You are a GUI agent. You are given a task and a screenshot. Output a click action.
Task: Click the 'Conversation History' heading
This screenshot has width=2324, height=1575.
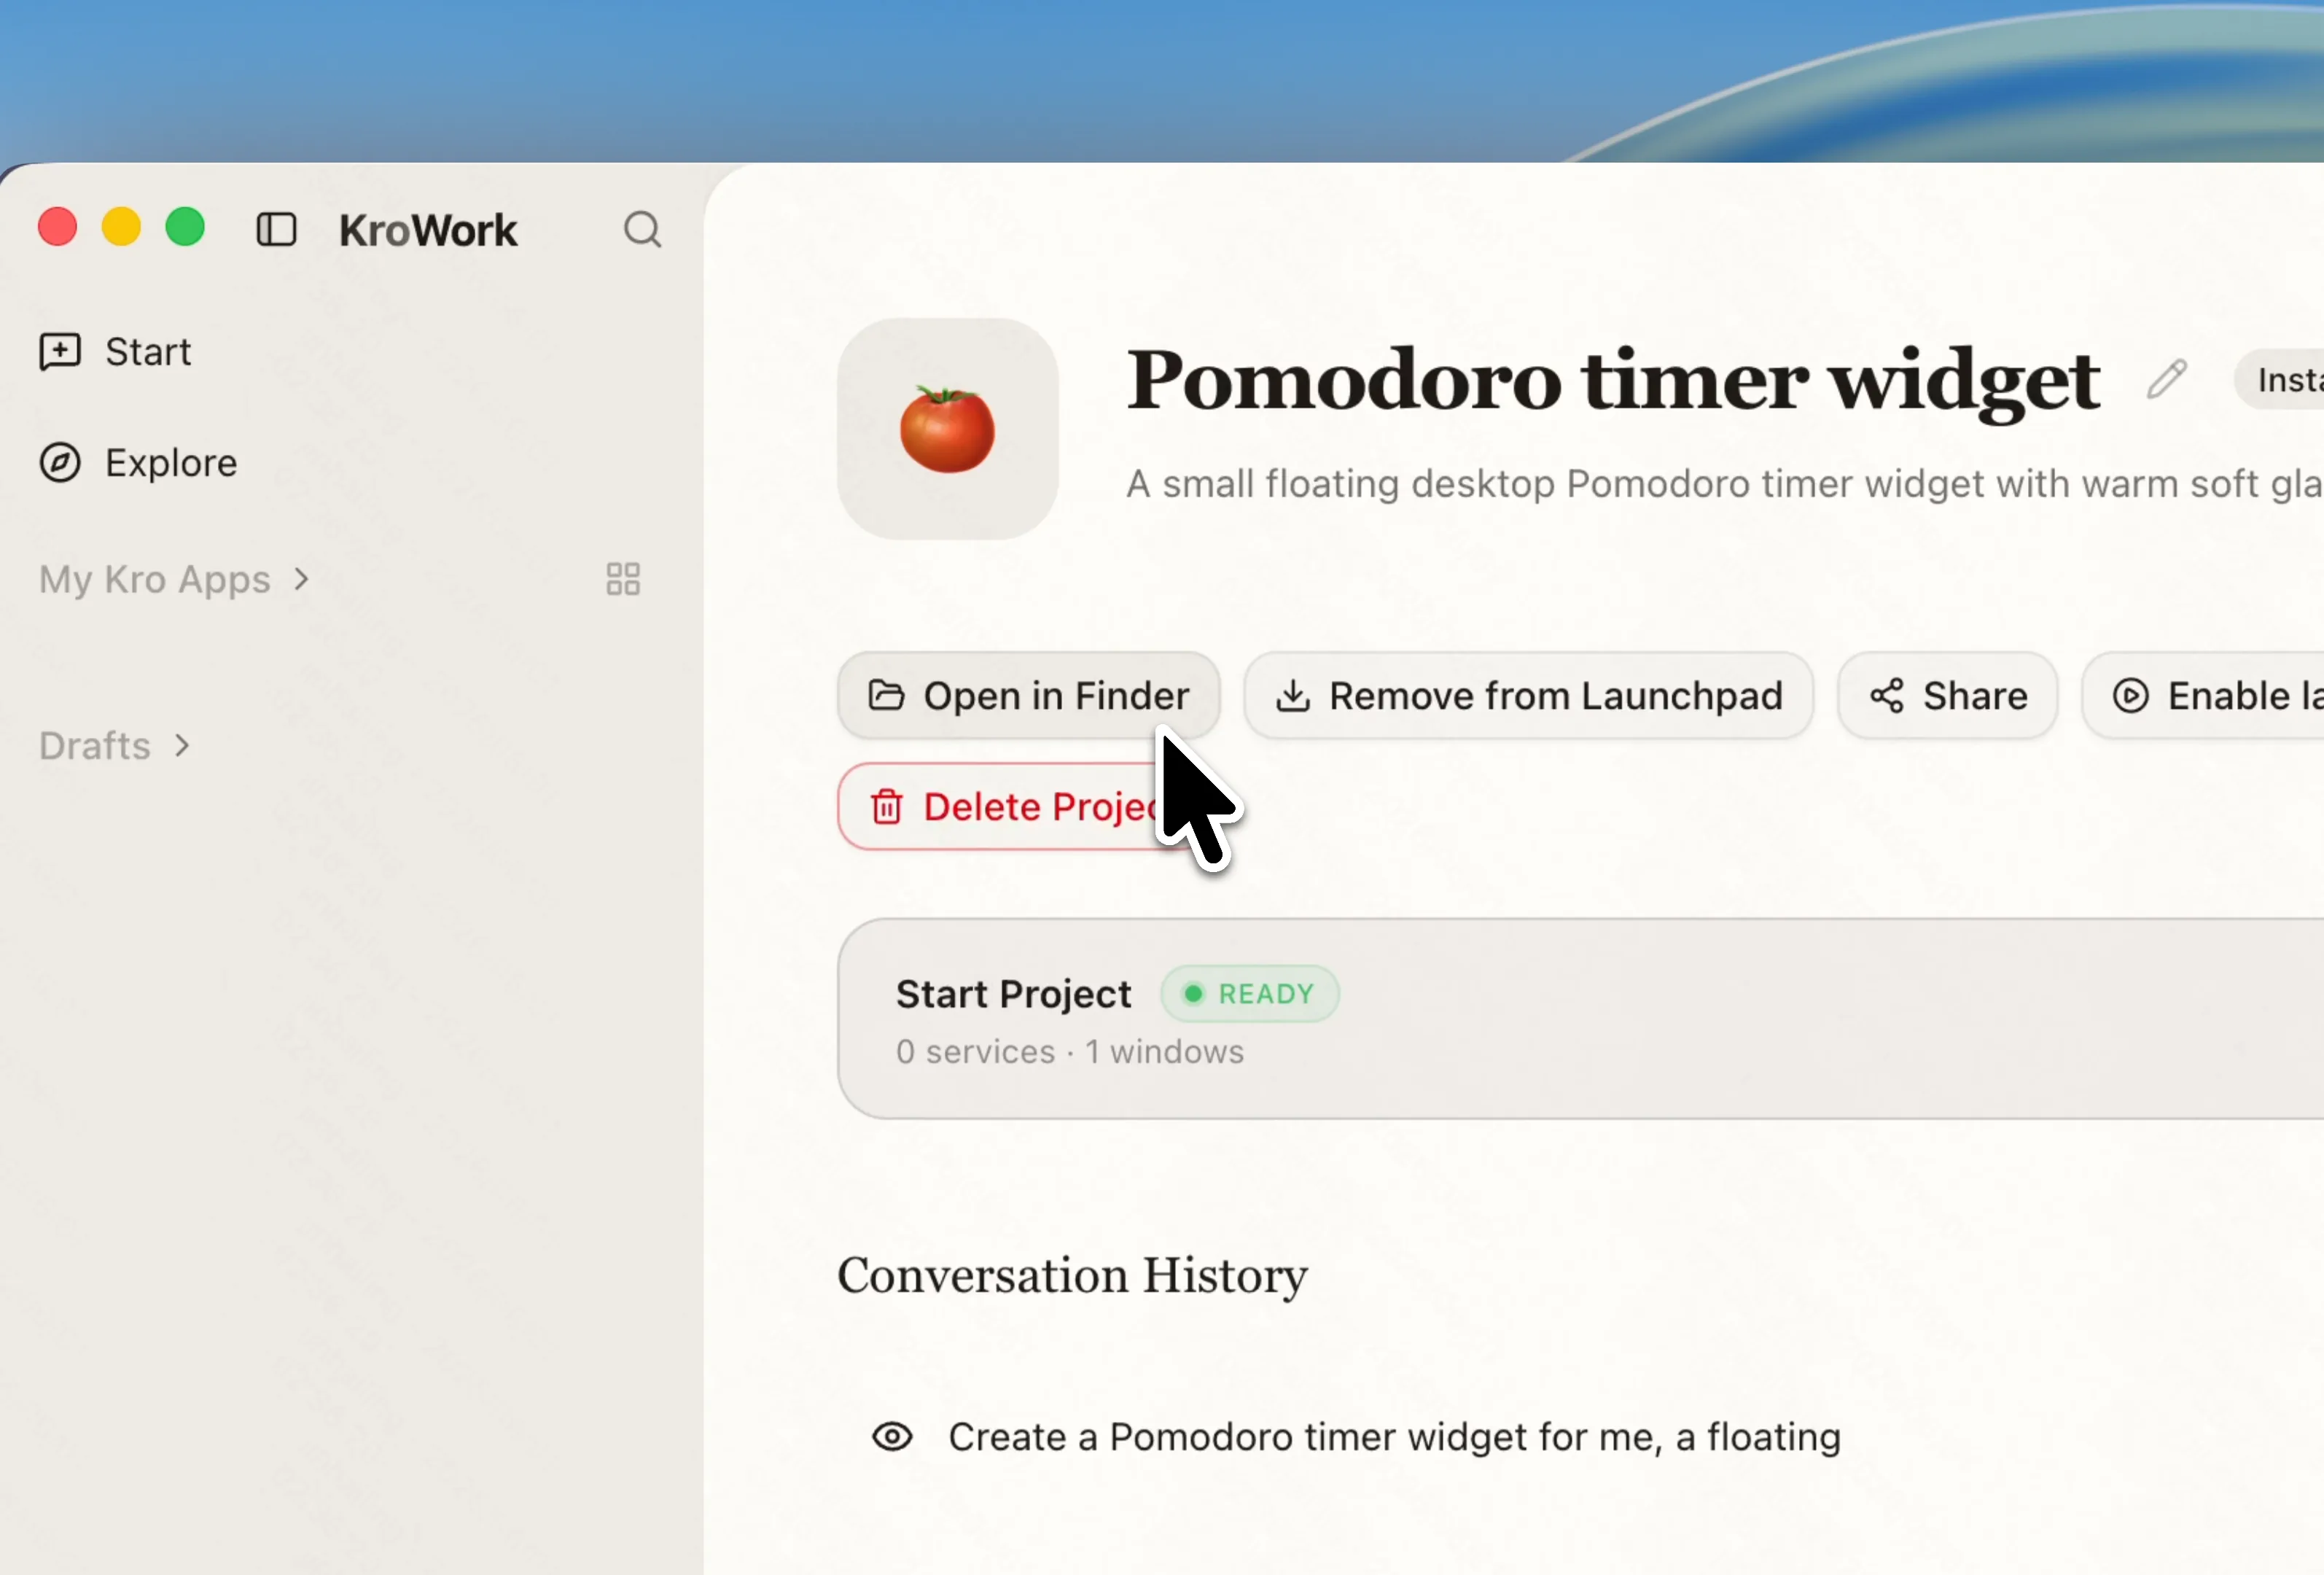[x=1072, y=1275]
